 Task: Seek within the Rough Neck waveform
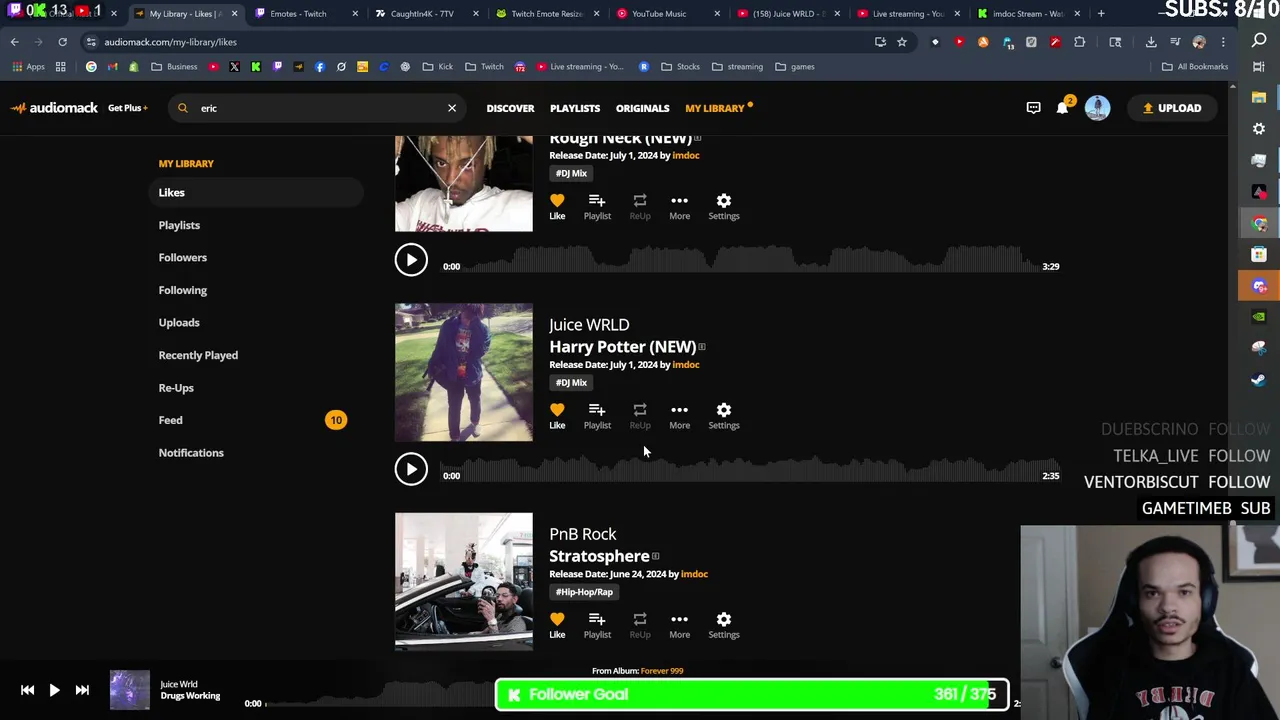(x=750, y=260)
